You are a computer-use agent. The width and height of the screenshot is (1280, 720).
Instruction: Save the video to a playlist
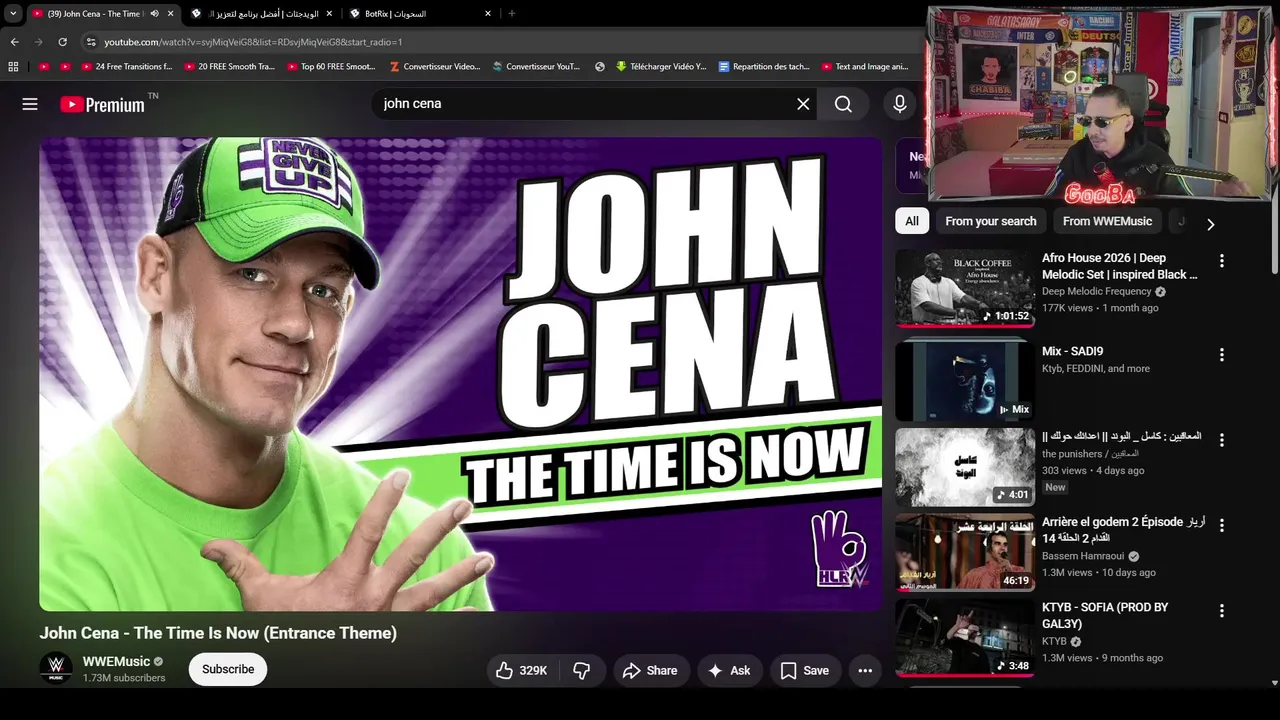(805, 671)
